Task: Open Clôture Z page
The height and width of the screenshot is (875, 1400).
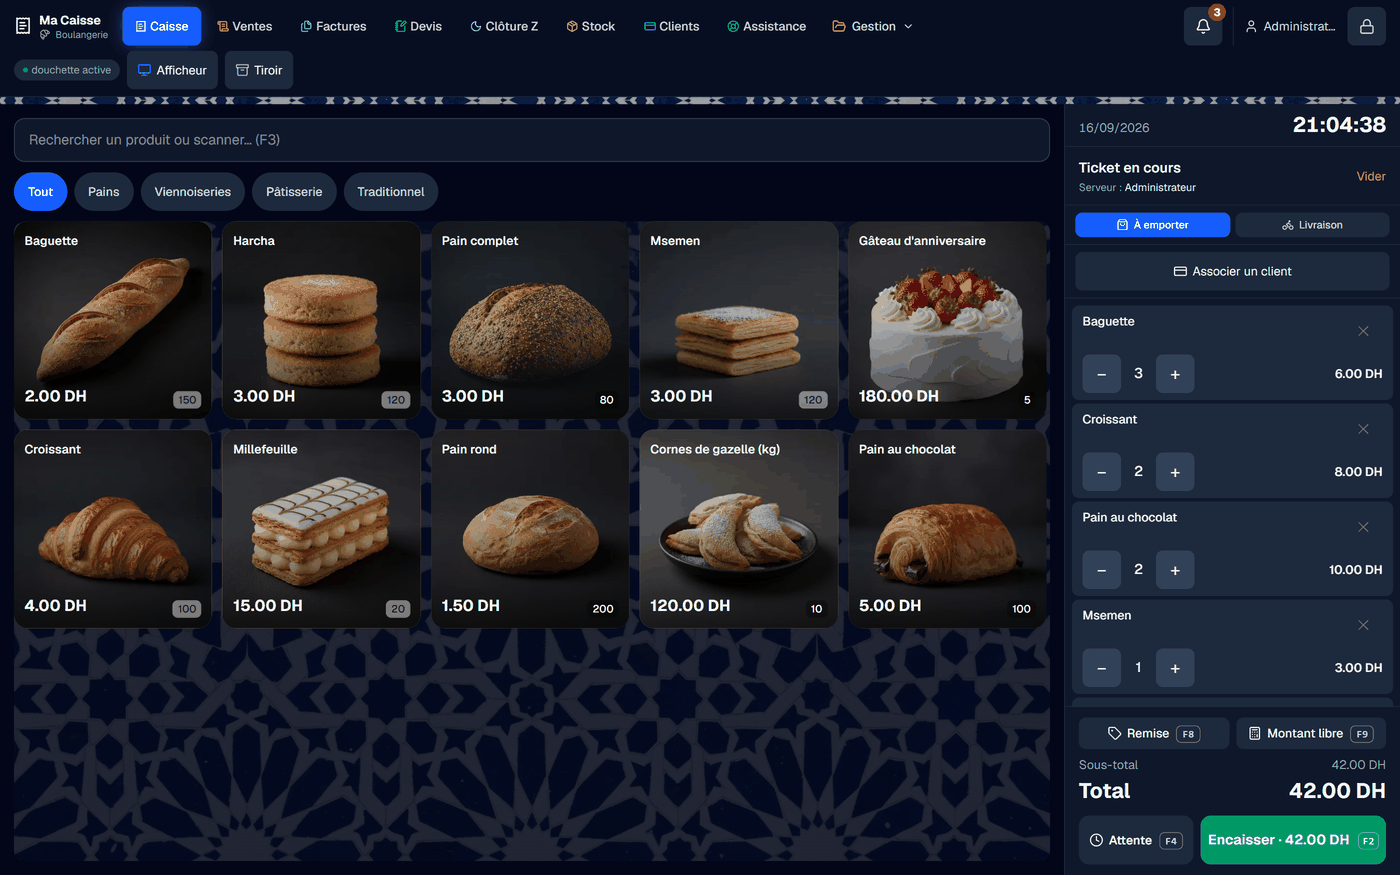Action: (504, 26)
